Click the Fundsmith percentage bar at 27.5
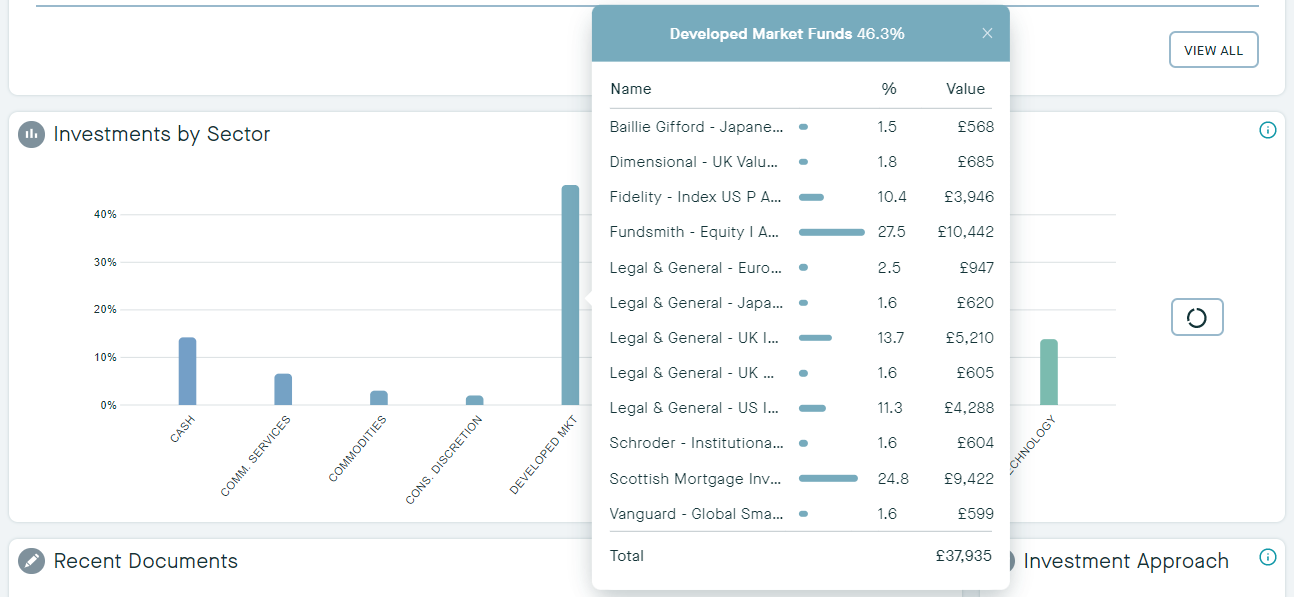This screenshot has height=597, width=1294. click(x=832, y=232)
